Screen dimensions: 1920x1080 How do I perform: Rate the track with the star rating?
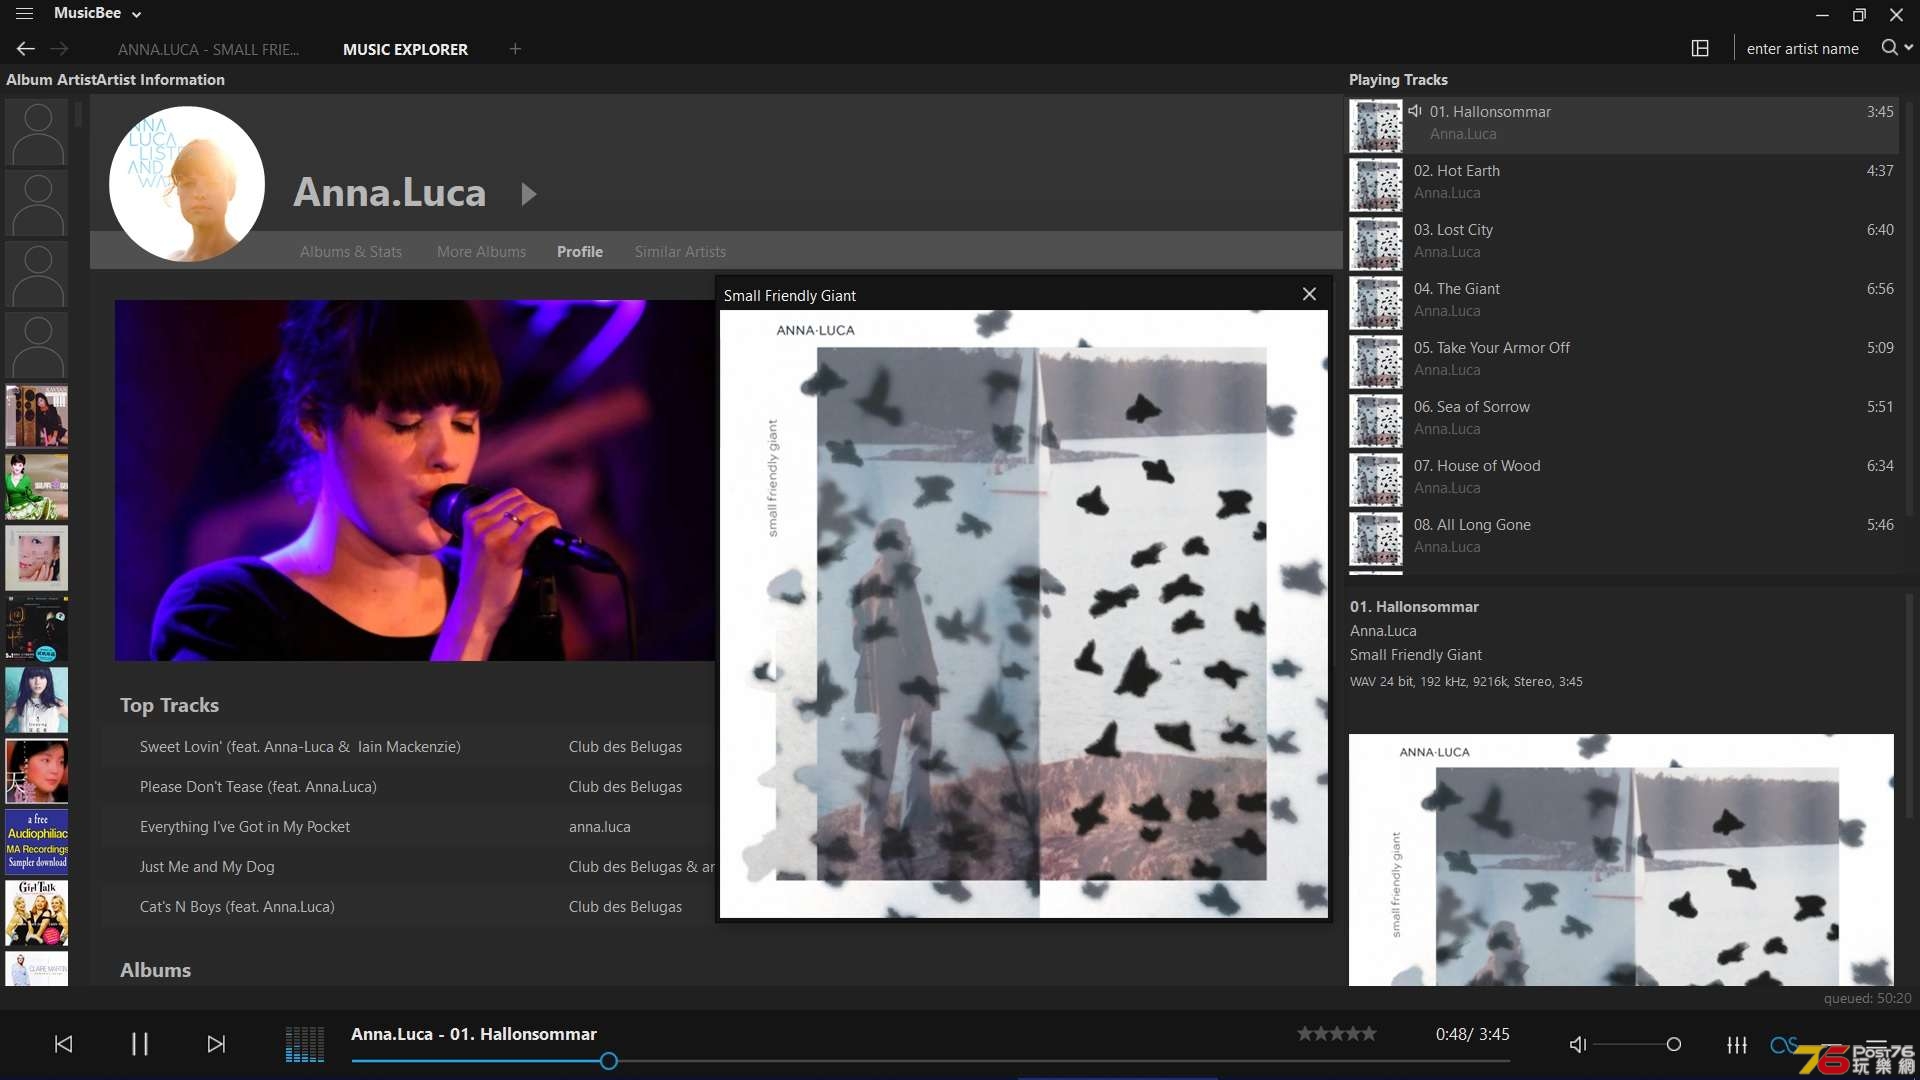click(x=1337, y=1034)
